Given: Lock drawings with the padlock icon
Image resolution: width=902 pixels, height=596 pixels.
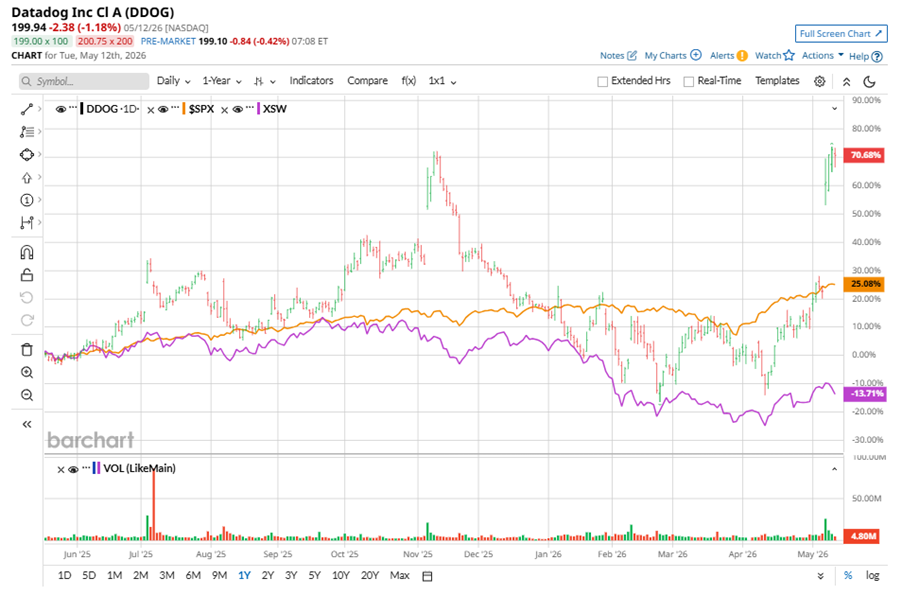Looking at the screenshot, I should [26, 275].
